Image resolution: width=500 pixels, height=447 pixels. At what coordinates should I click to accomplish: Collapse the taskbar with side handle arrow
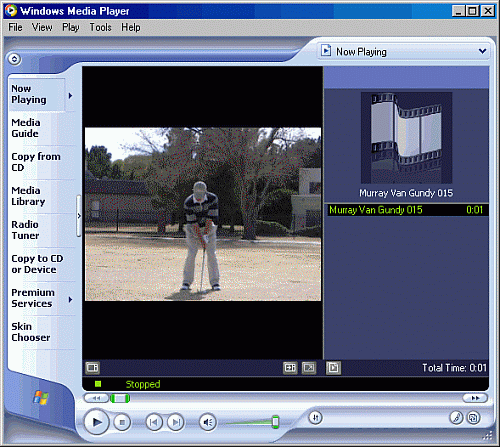(x=79, y=216)
